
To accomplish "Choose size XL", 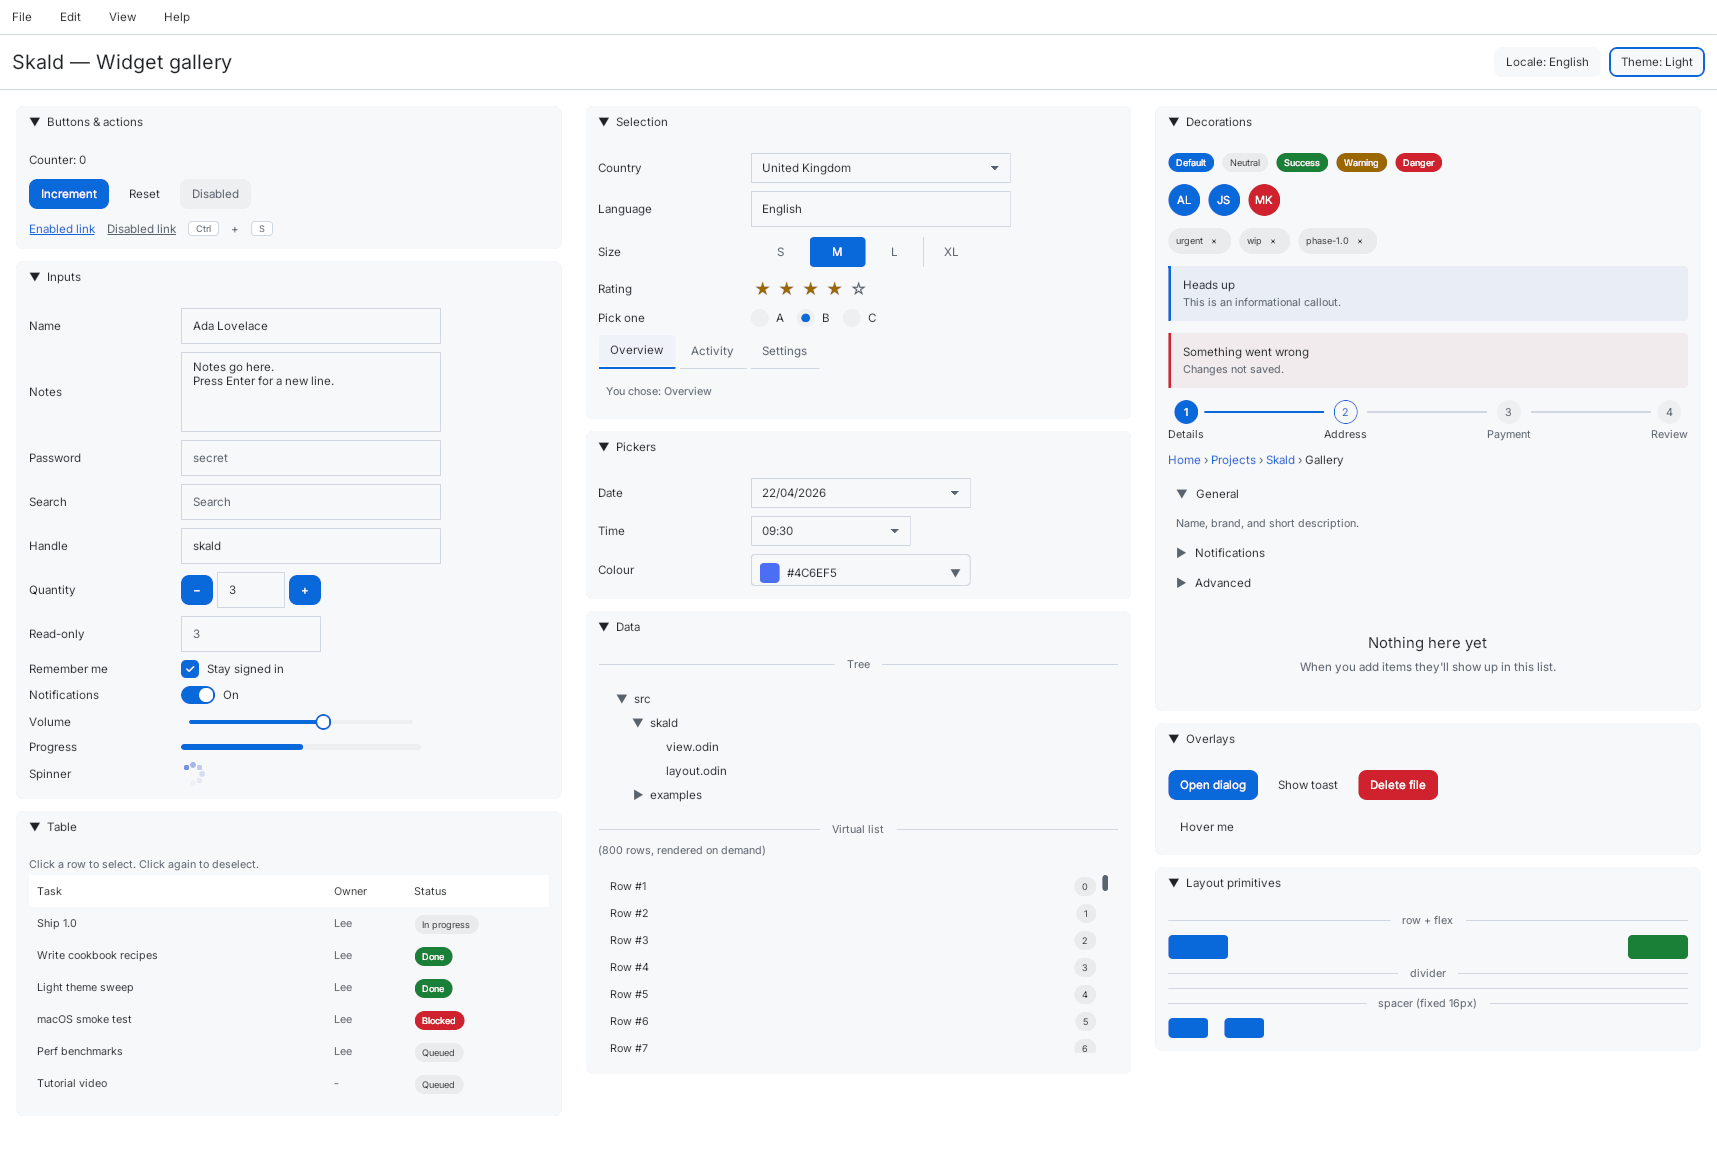I will [x=951, y=252].
